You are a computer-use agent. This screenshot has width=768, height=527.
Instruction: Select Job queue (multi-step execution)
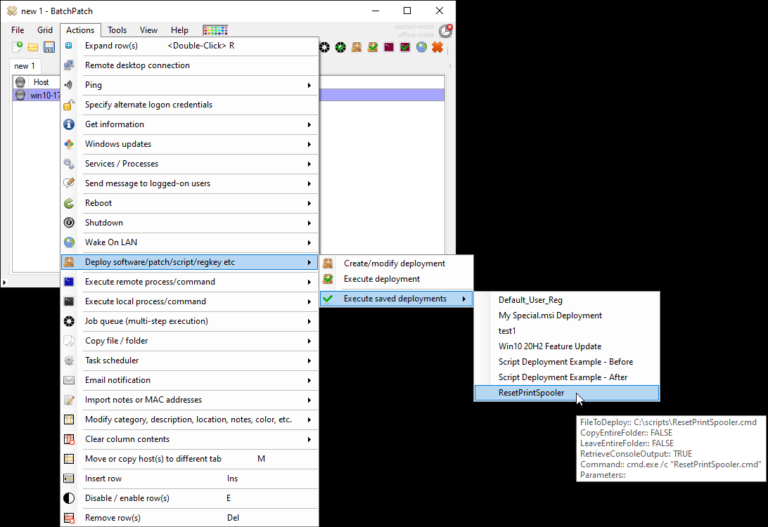190,321
